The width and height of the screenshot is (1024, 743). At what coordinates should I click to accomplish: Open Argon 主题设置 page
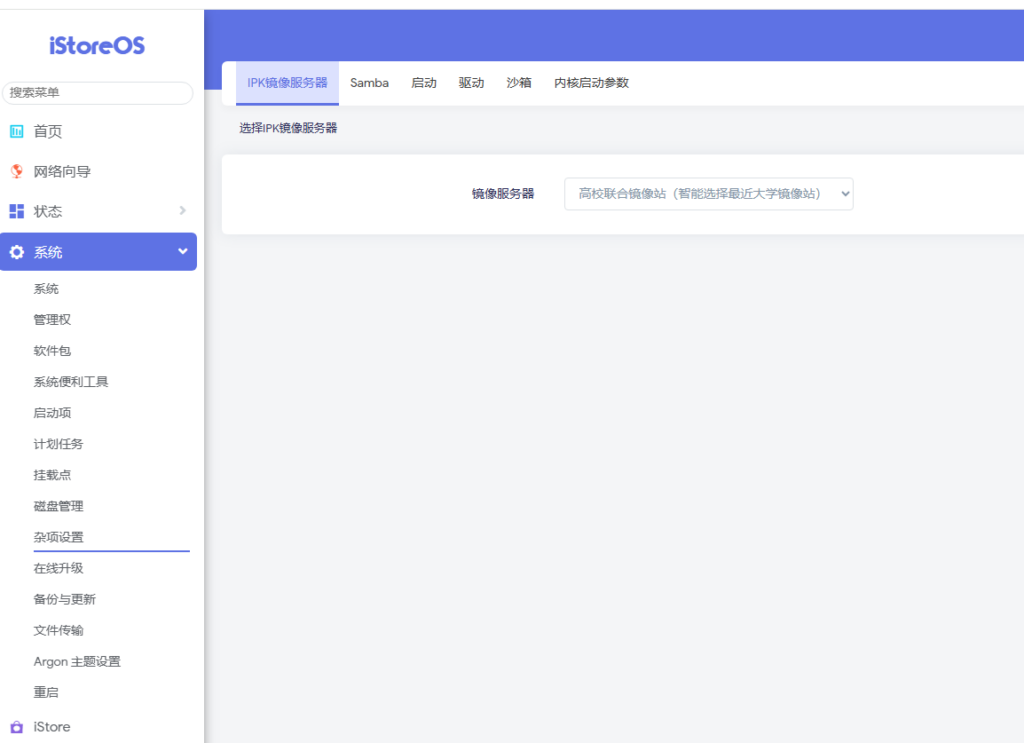coord(77,661)
